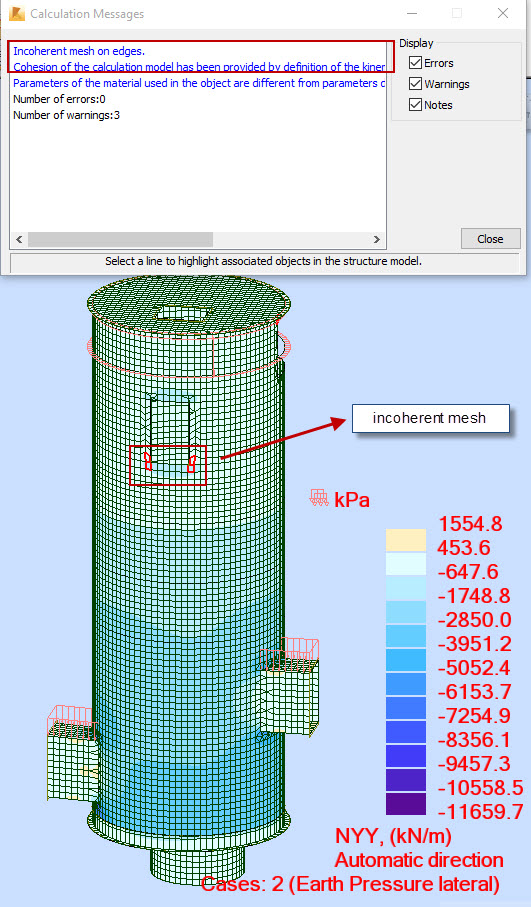This screenshot has height=907, width=531.
Task: Select the 'Incoherent mesh on edges.' message line
Action: 79,51
